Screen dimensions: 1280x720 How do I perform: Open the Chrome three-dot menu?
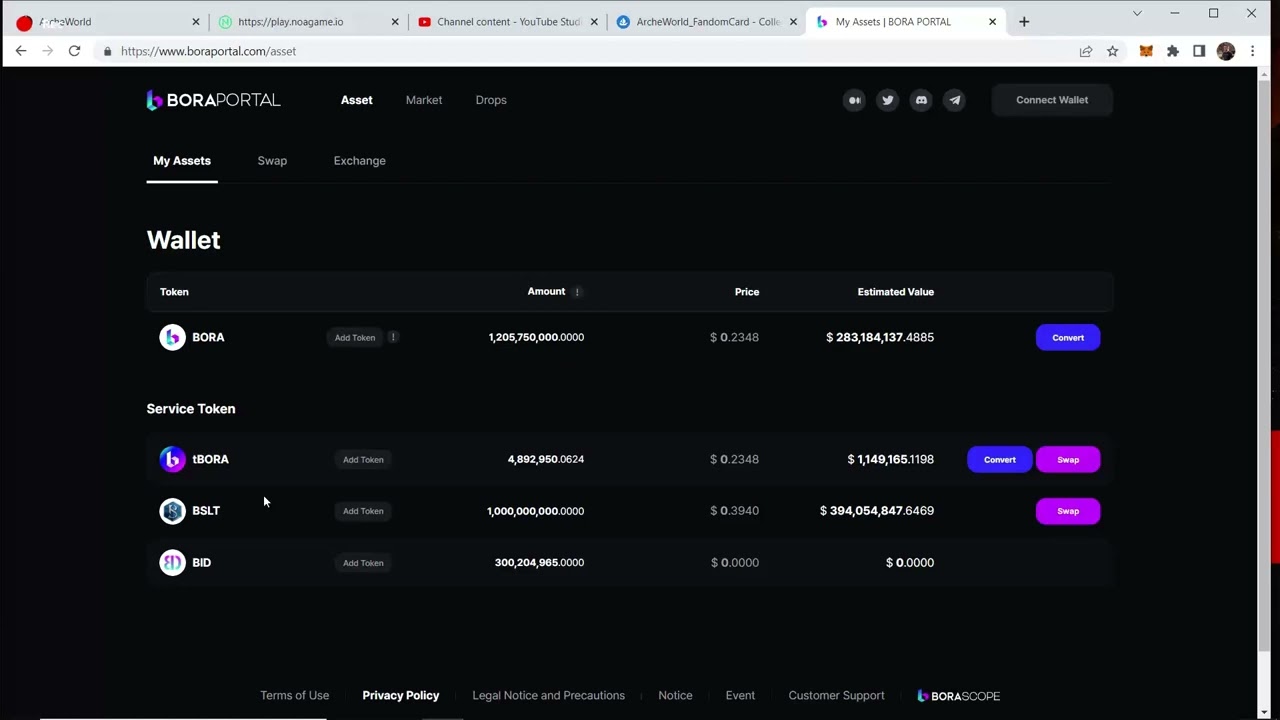pyautogui.click(x=1252, y=51)
